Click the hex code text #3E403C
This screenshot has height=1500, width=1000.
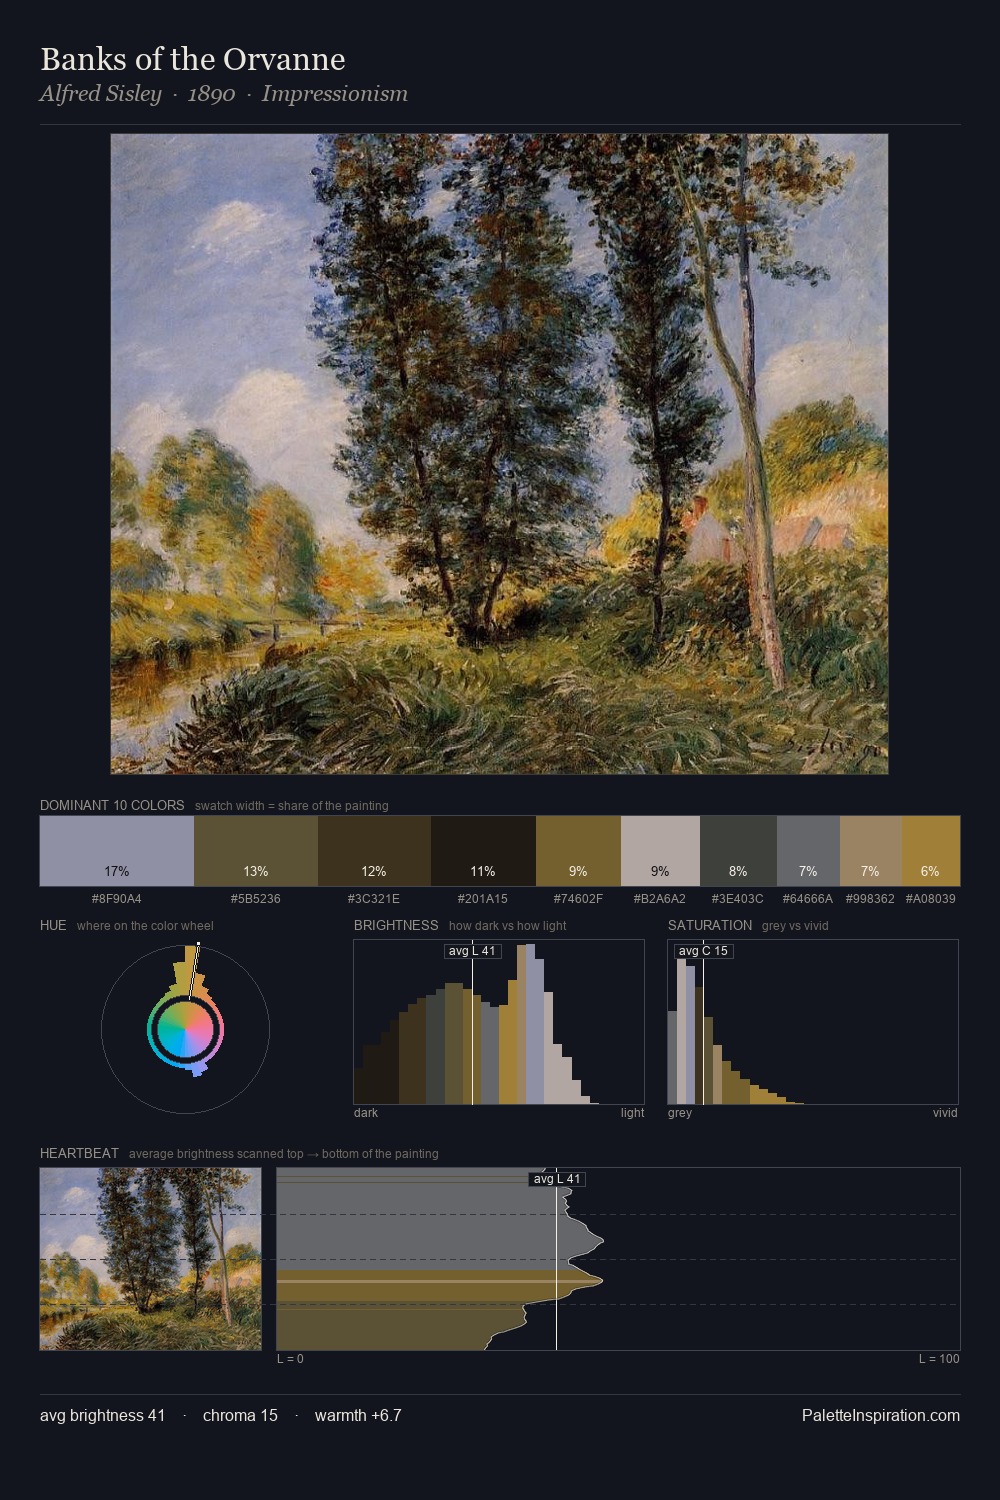(x=738, y=899)
